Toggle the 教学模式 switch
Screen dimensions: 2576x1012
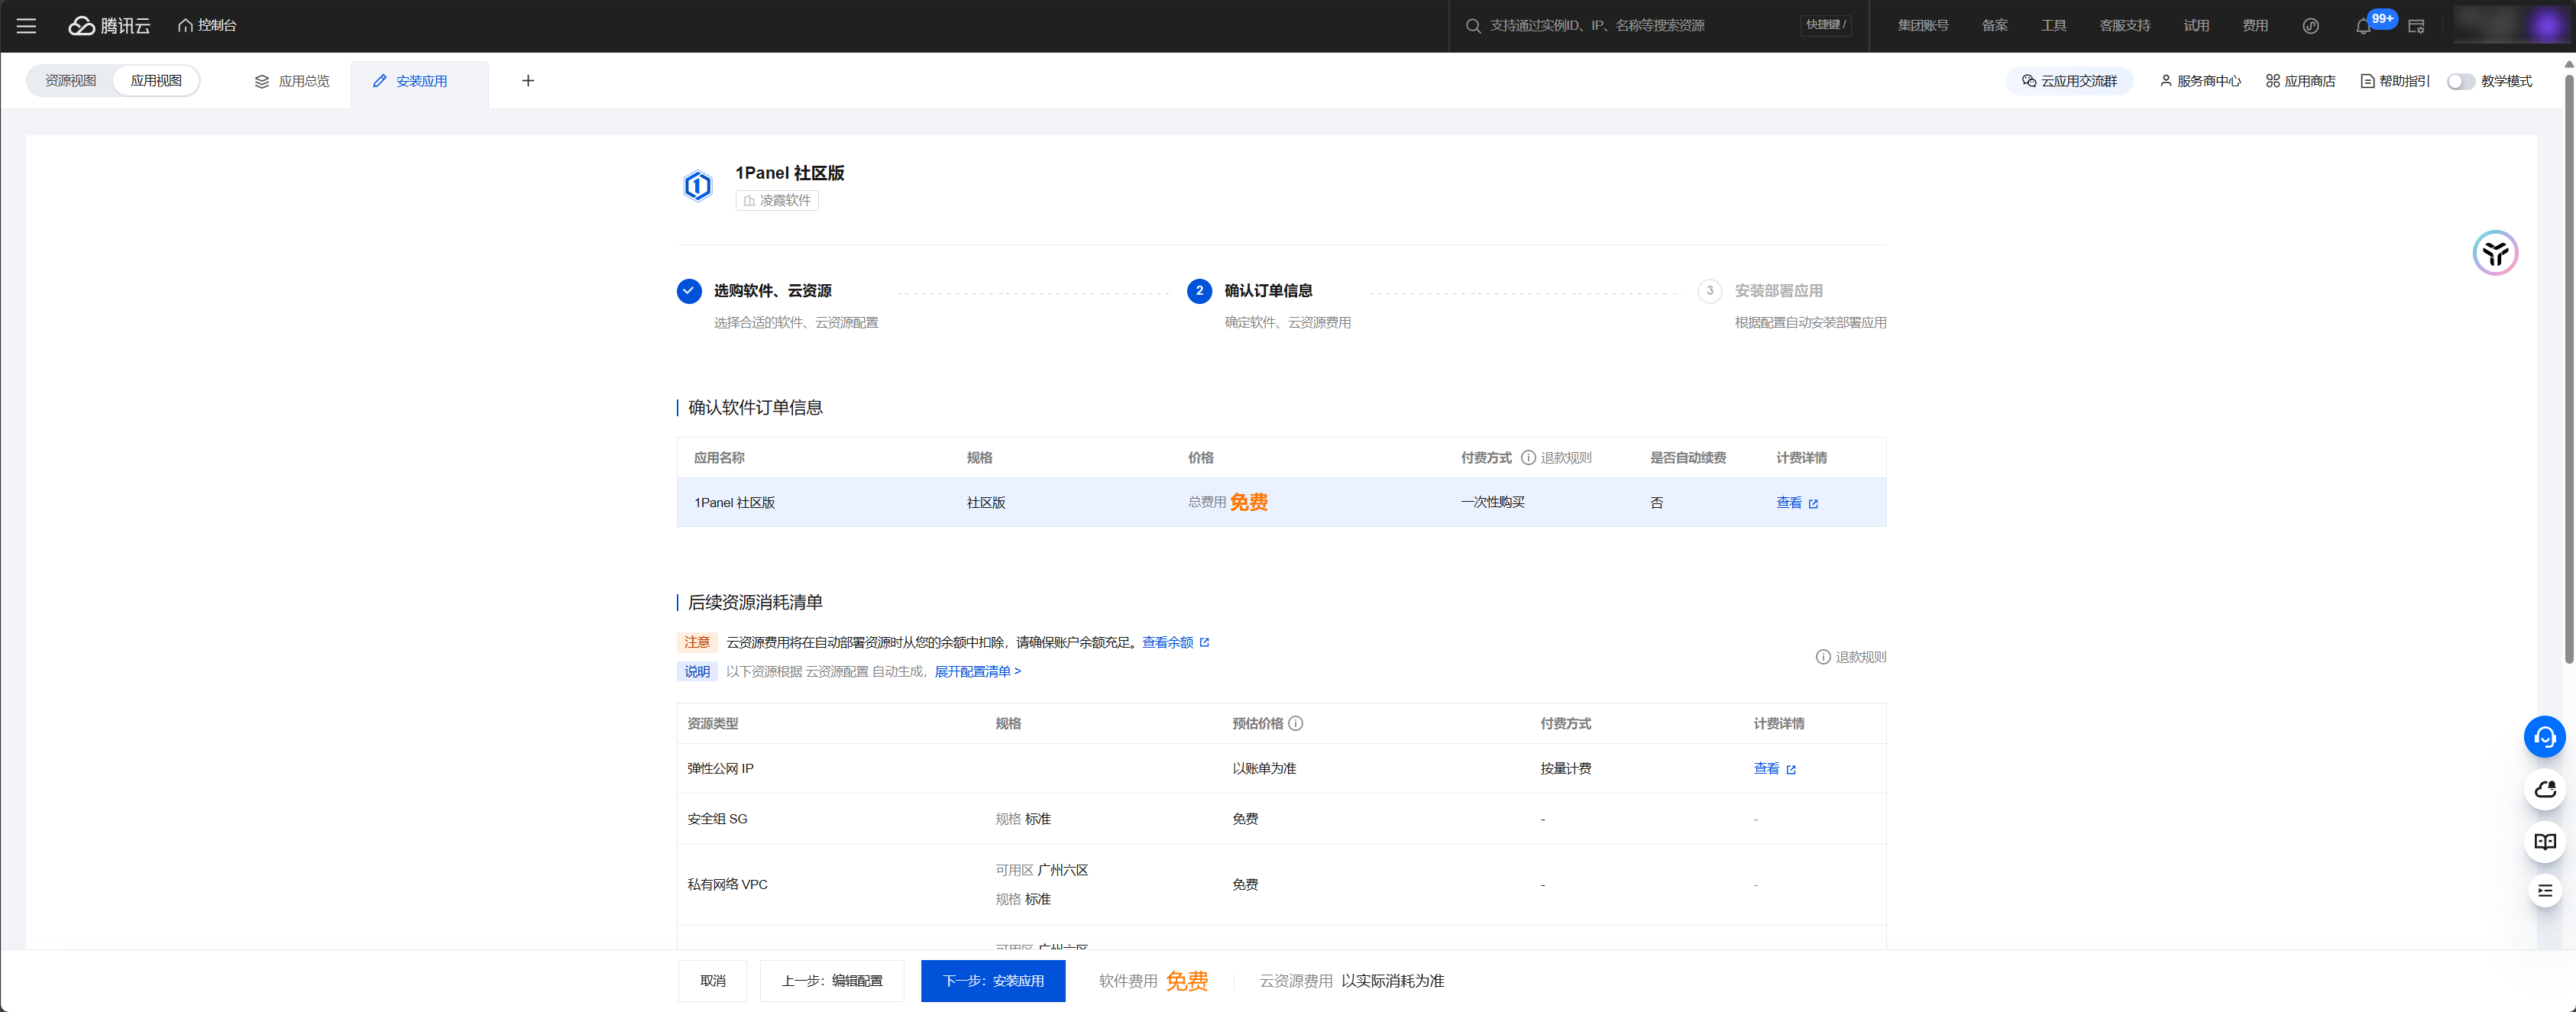coord(2460,82)
